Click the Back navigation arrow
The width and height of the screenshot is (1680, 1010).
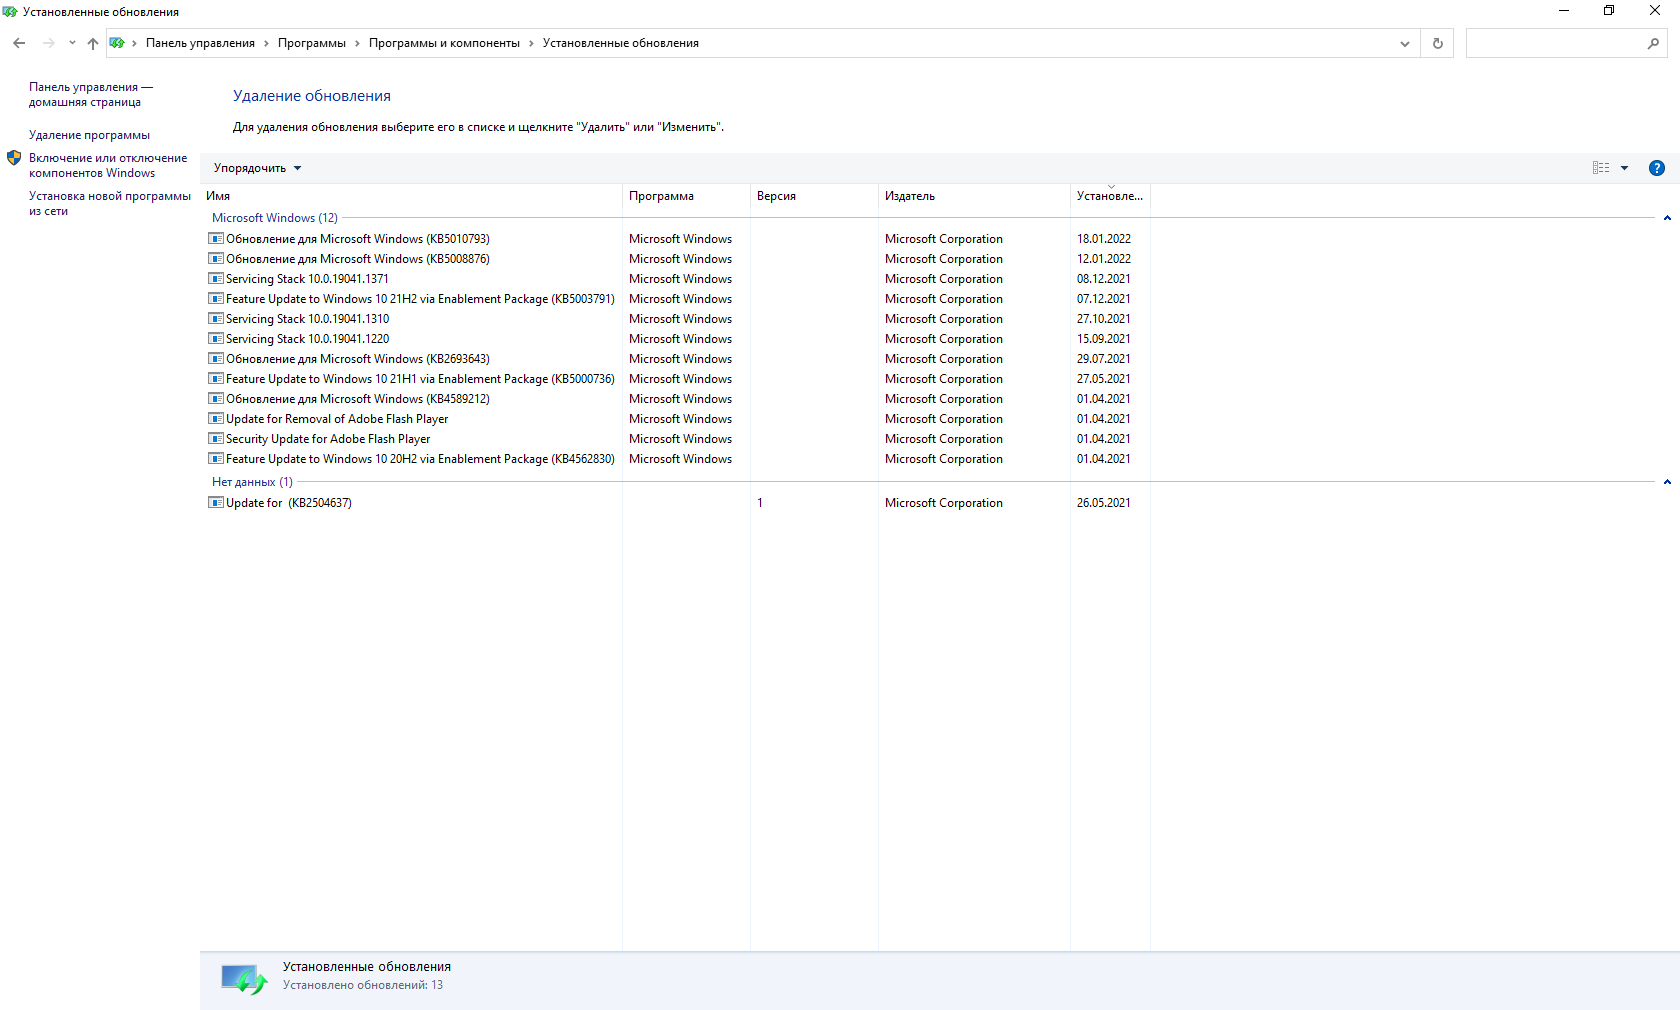tap(19, 43)
